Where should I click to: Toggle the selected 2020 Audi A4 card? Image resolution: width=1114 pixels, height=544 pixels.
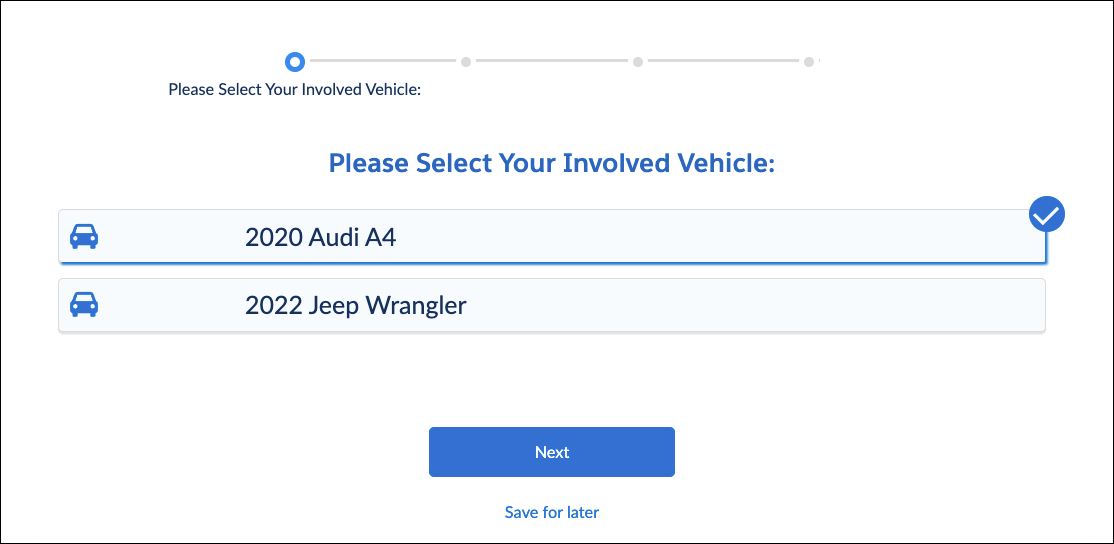pos(552,236)
